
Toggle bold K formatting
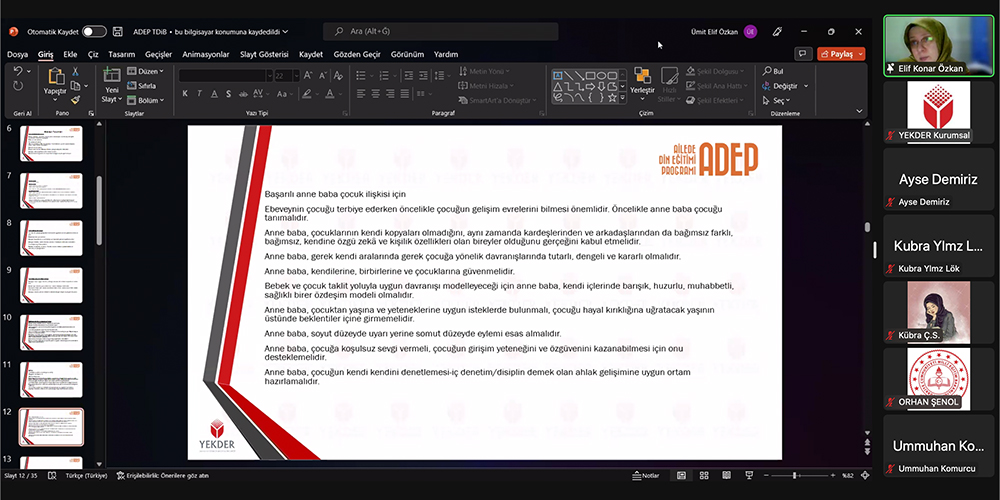[185, 94]
